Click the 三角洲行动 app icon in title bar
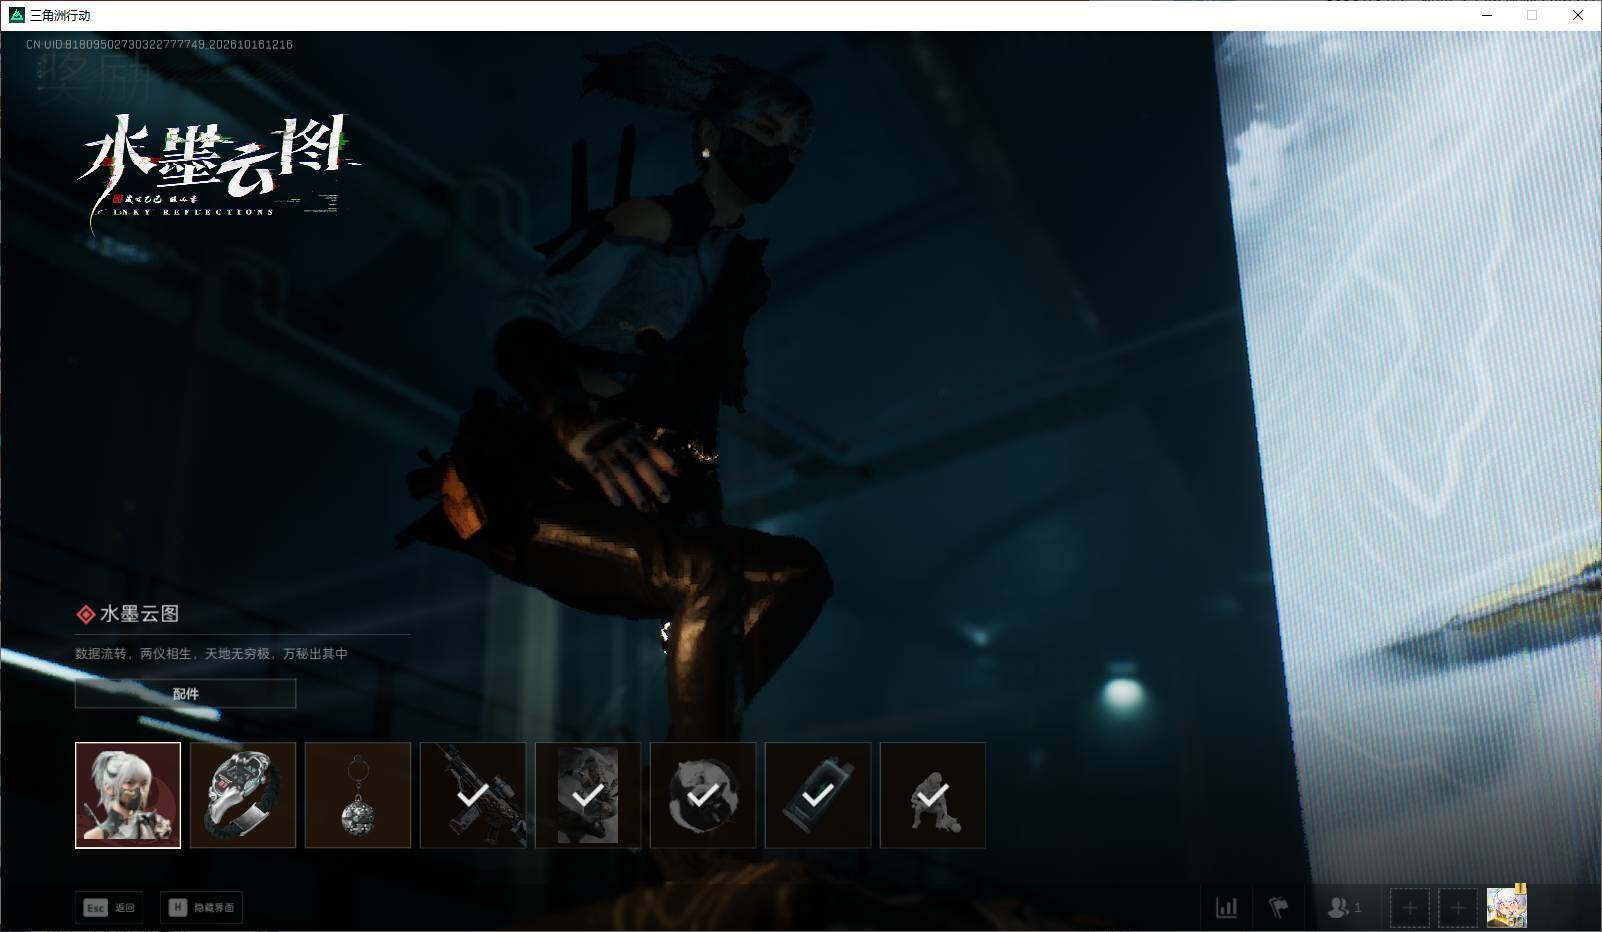 coord(16,15)
